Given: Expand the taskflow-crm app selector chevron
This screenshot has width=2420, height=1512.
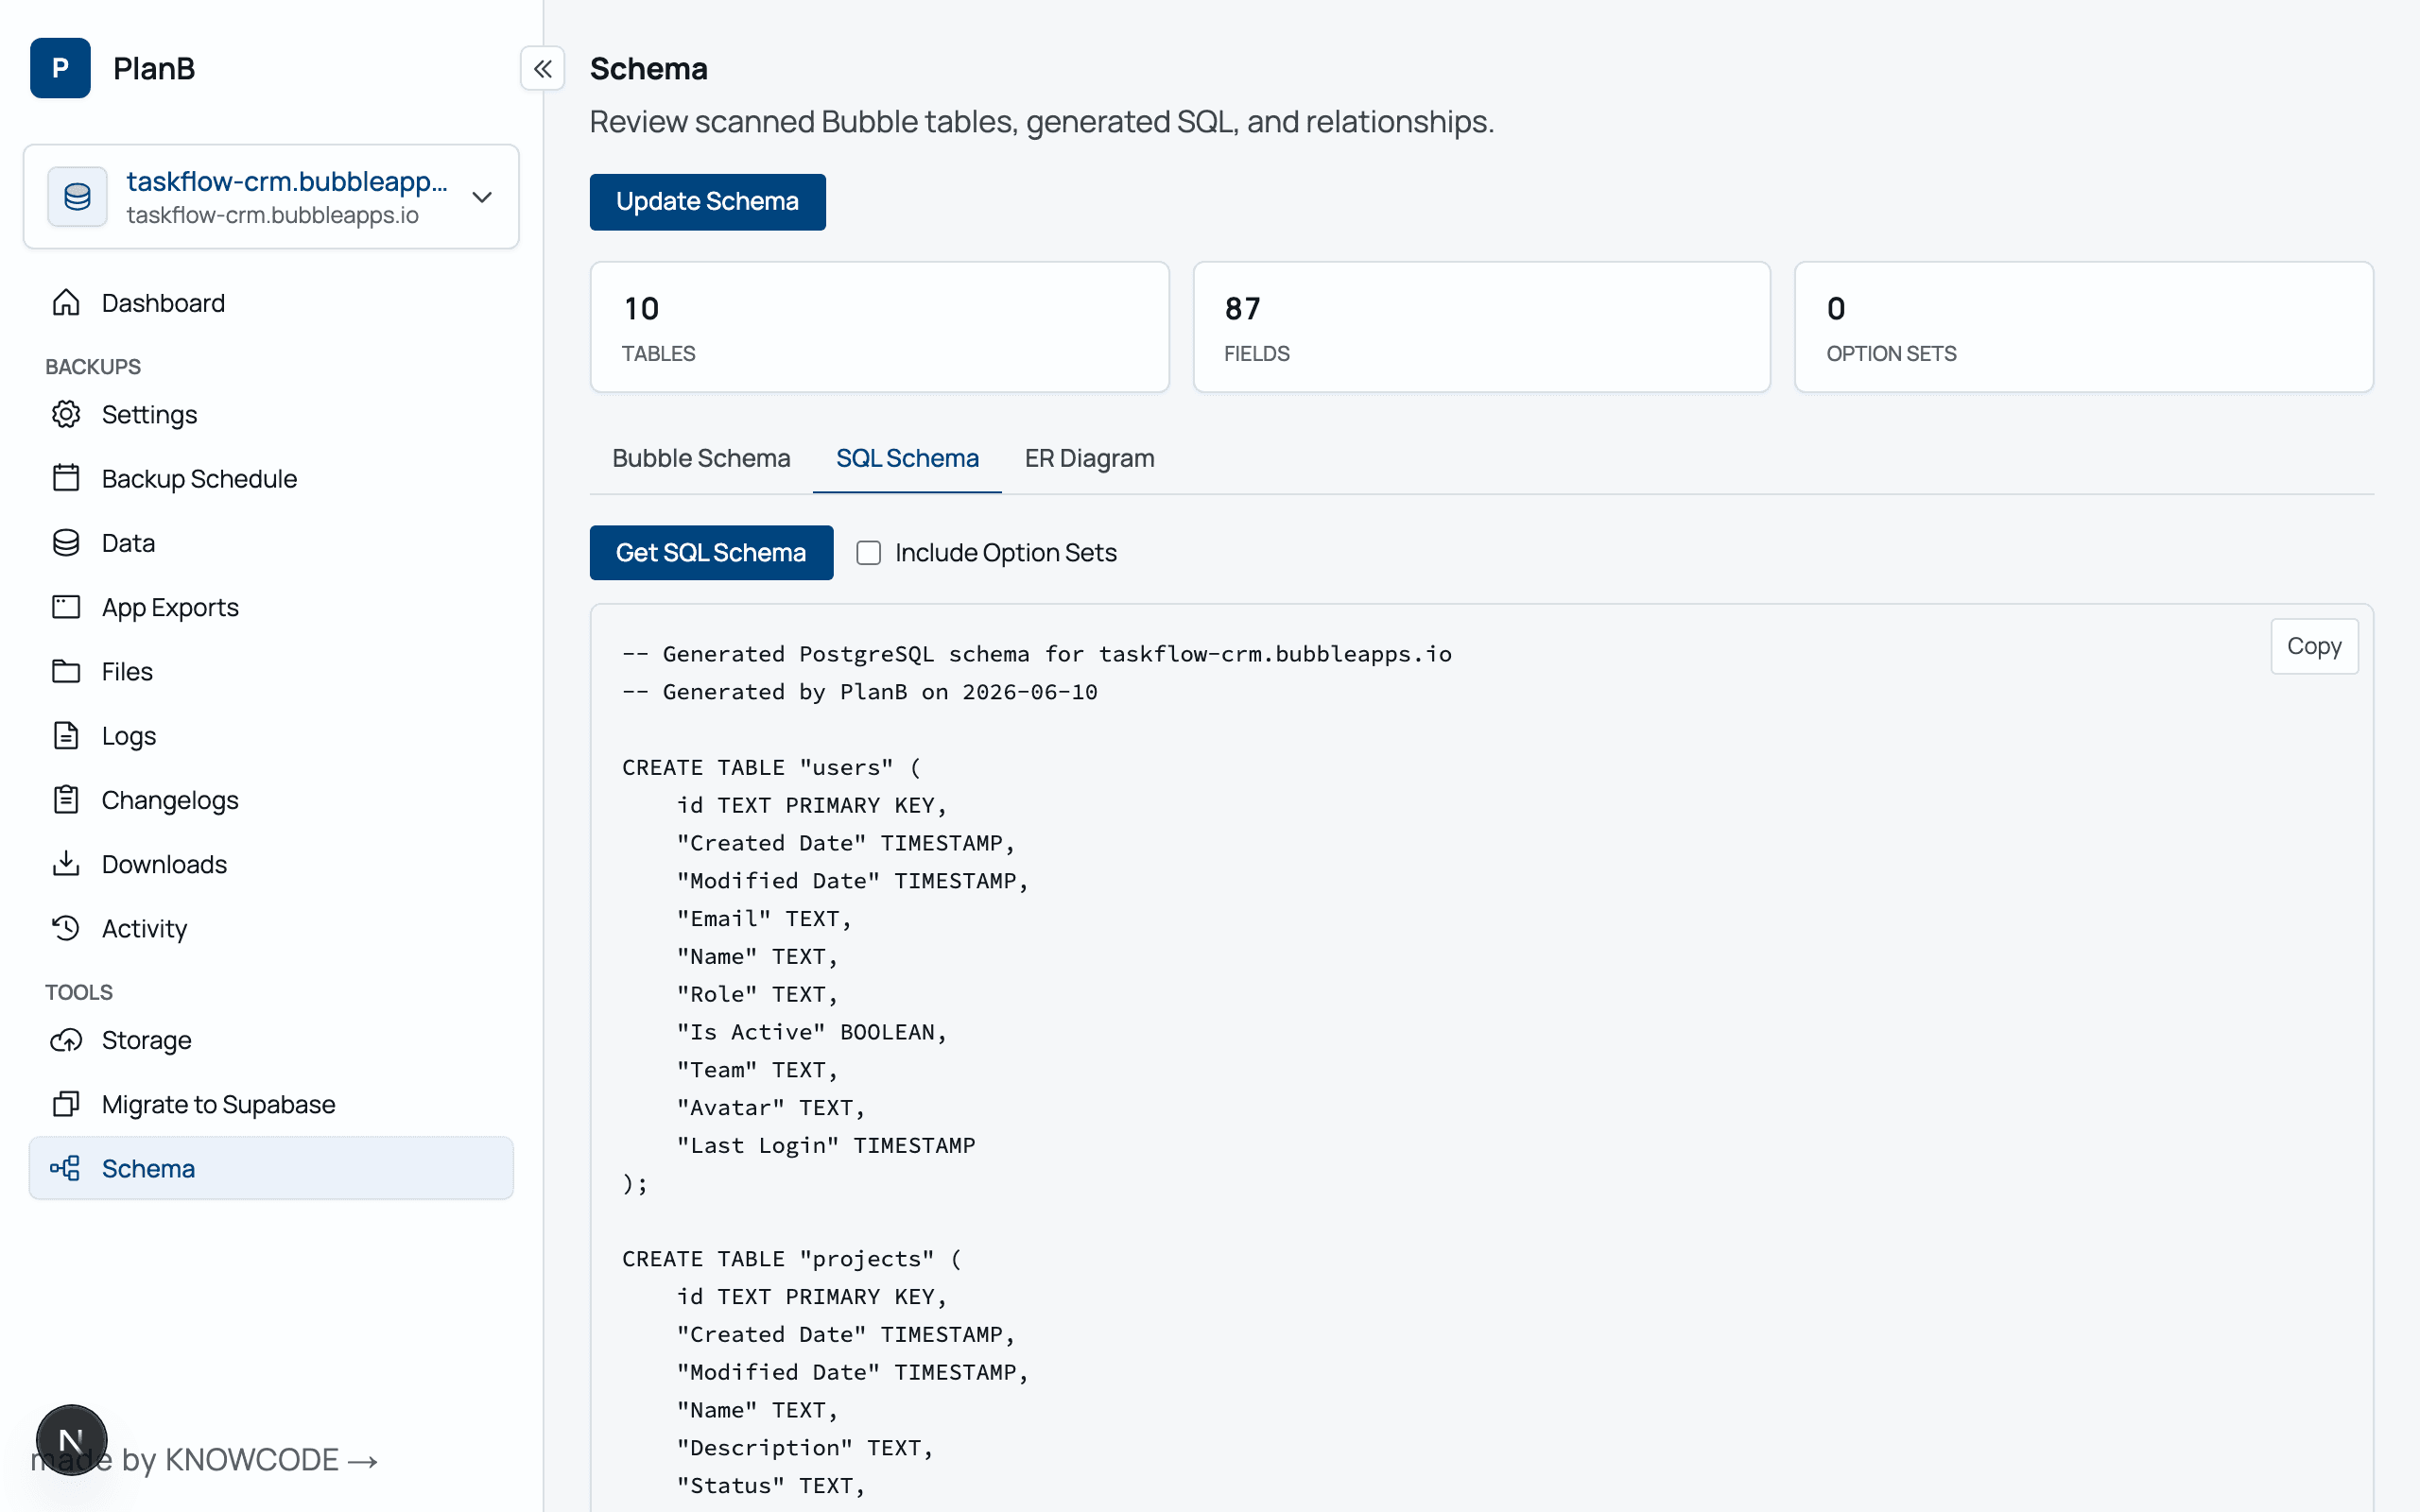Looking at the screenshot, I should tap(482, 196).
